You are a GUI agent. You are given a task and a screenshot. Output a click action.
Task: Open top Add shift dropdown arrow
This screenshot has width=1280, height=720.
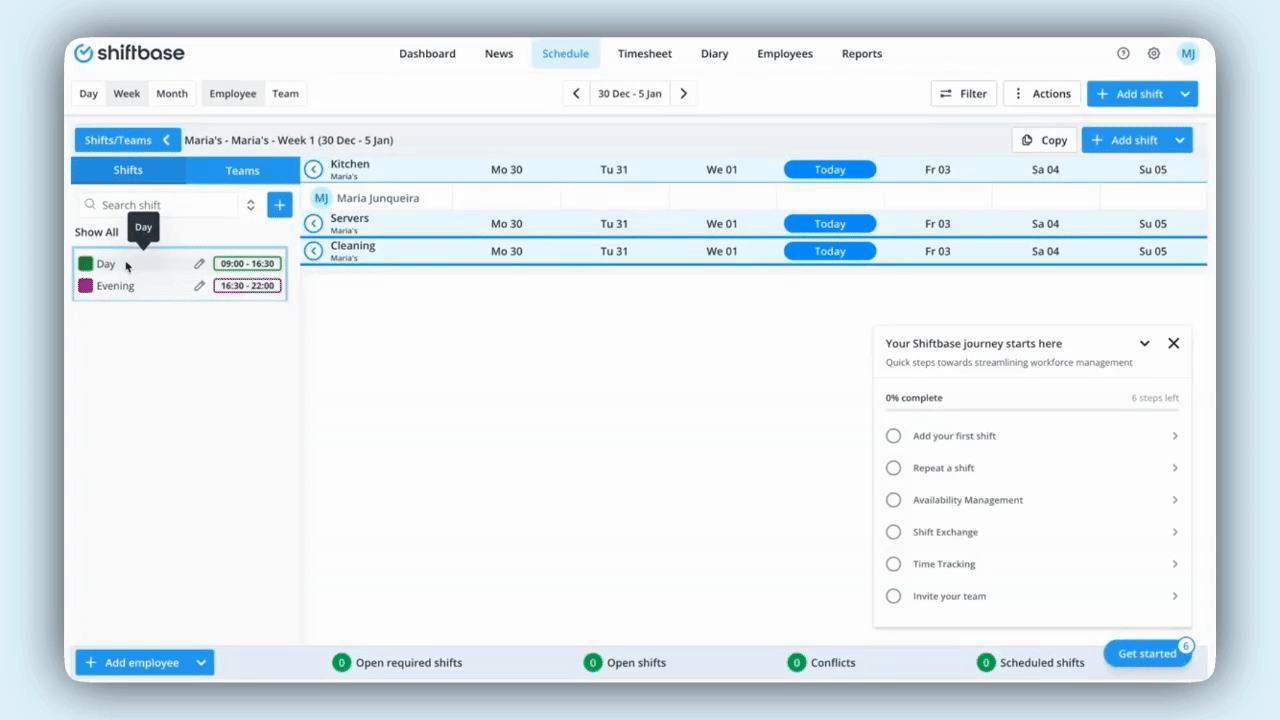tap(1185, 94)
